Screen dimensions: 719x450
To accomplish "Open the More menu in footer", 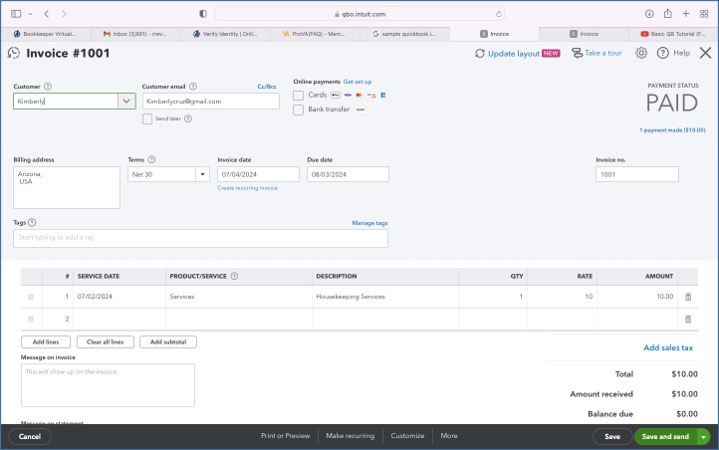I will (x=448, y=436).
